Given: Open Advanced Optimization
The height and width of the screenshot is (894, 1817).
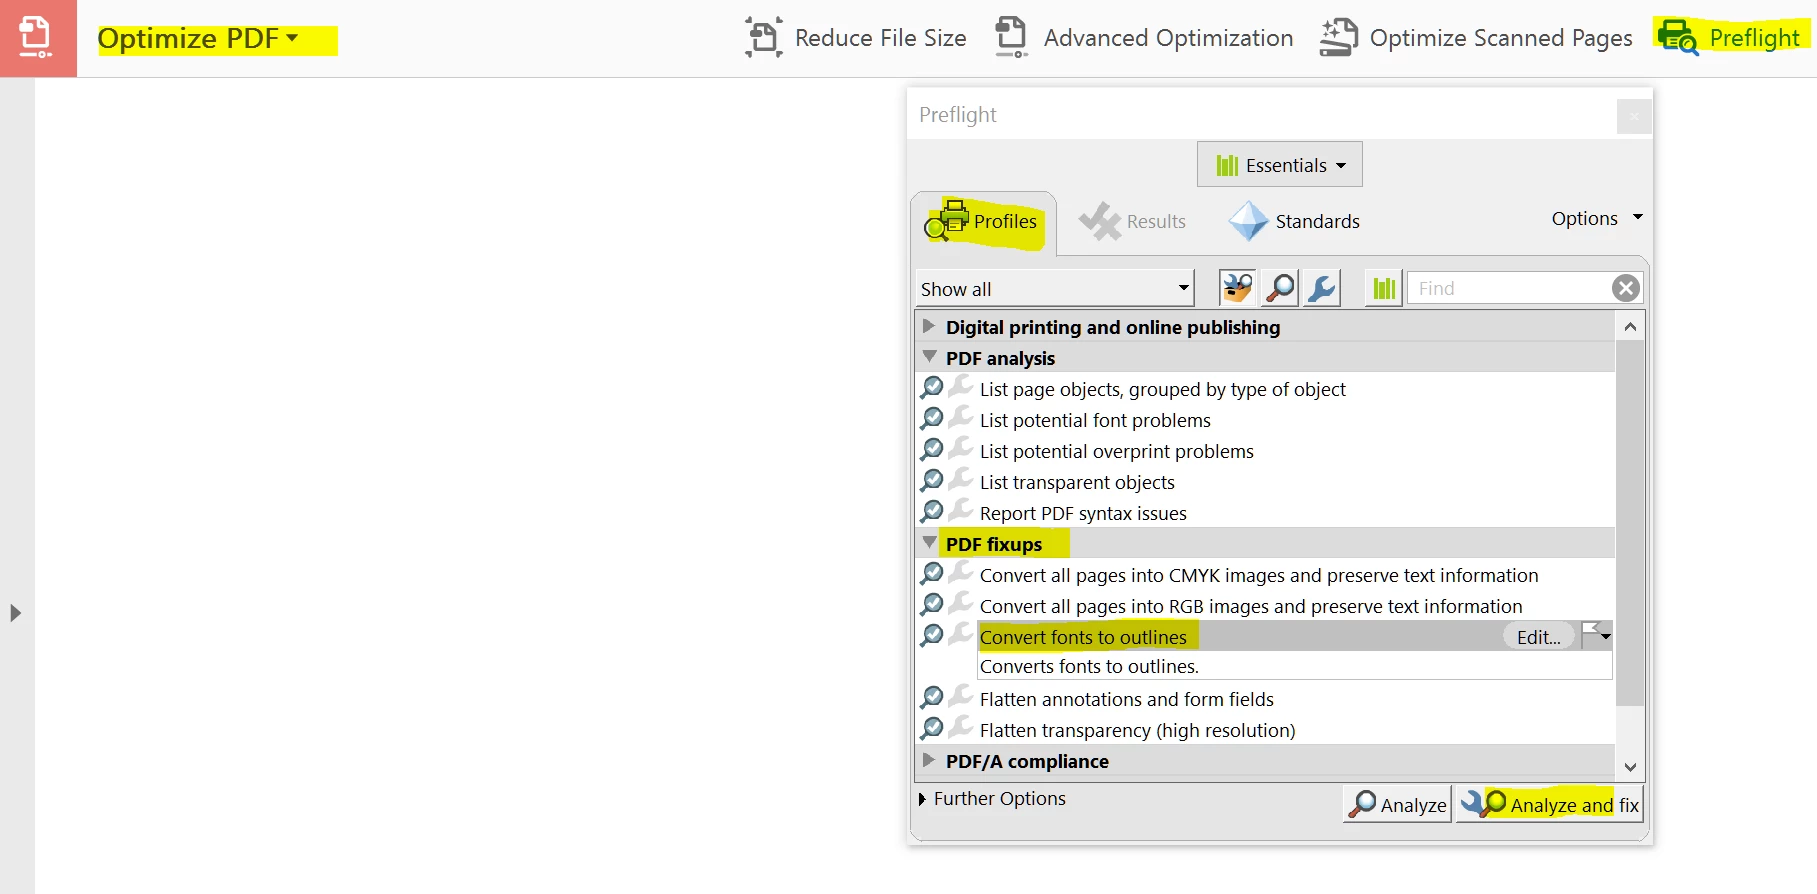Looking at the screenshot, I should [x=1145, y=38].
